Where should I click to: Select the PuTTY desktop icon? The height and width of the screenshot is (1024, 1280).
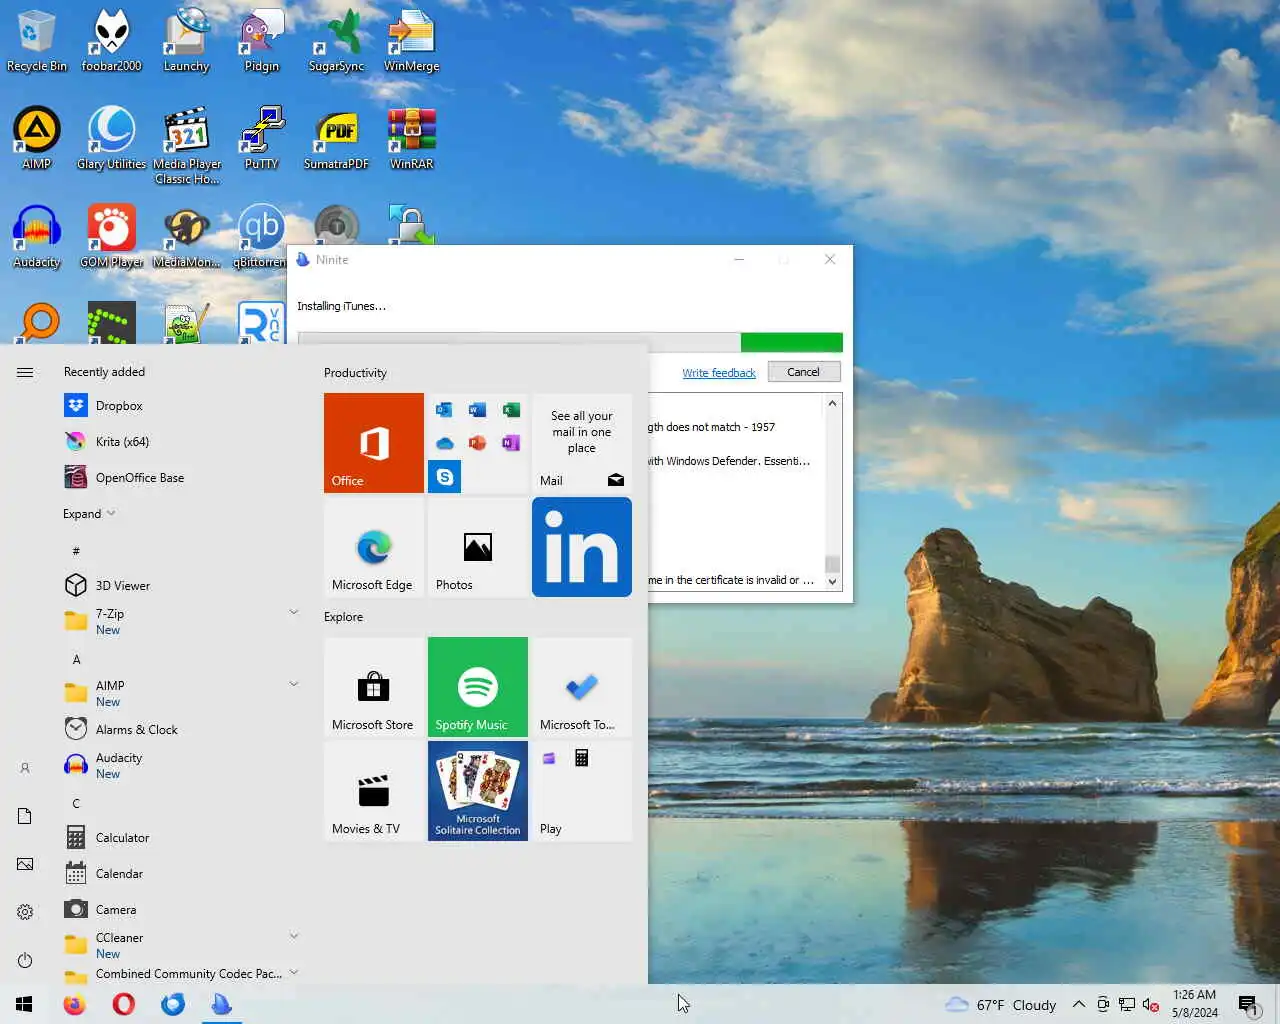click(x=261, y=139)
